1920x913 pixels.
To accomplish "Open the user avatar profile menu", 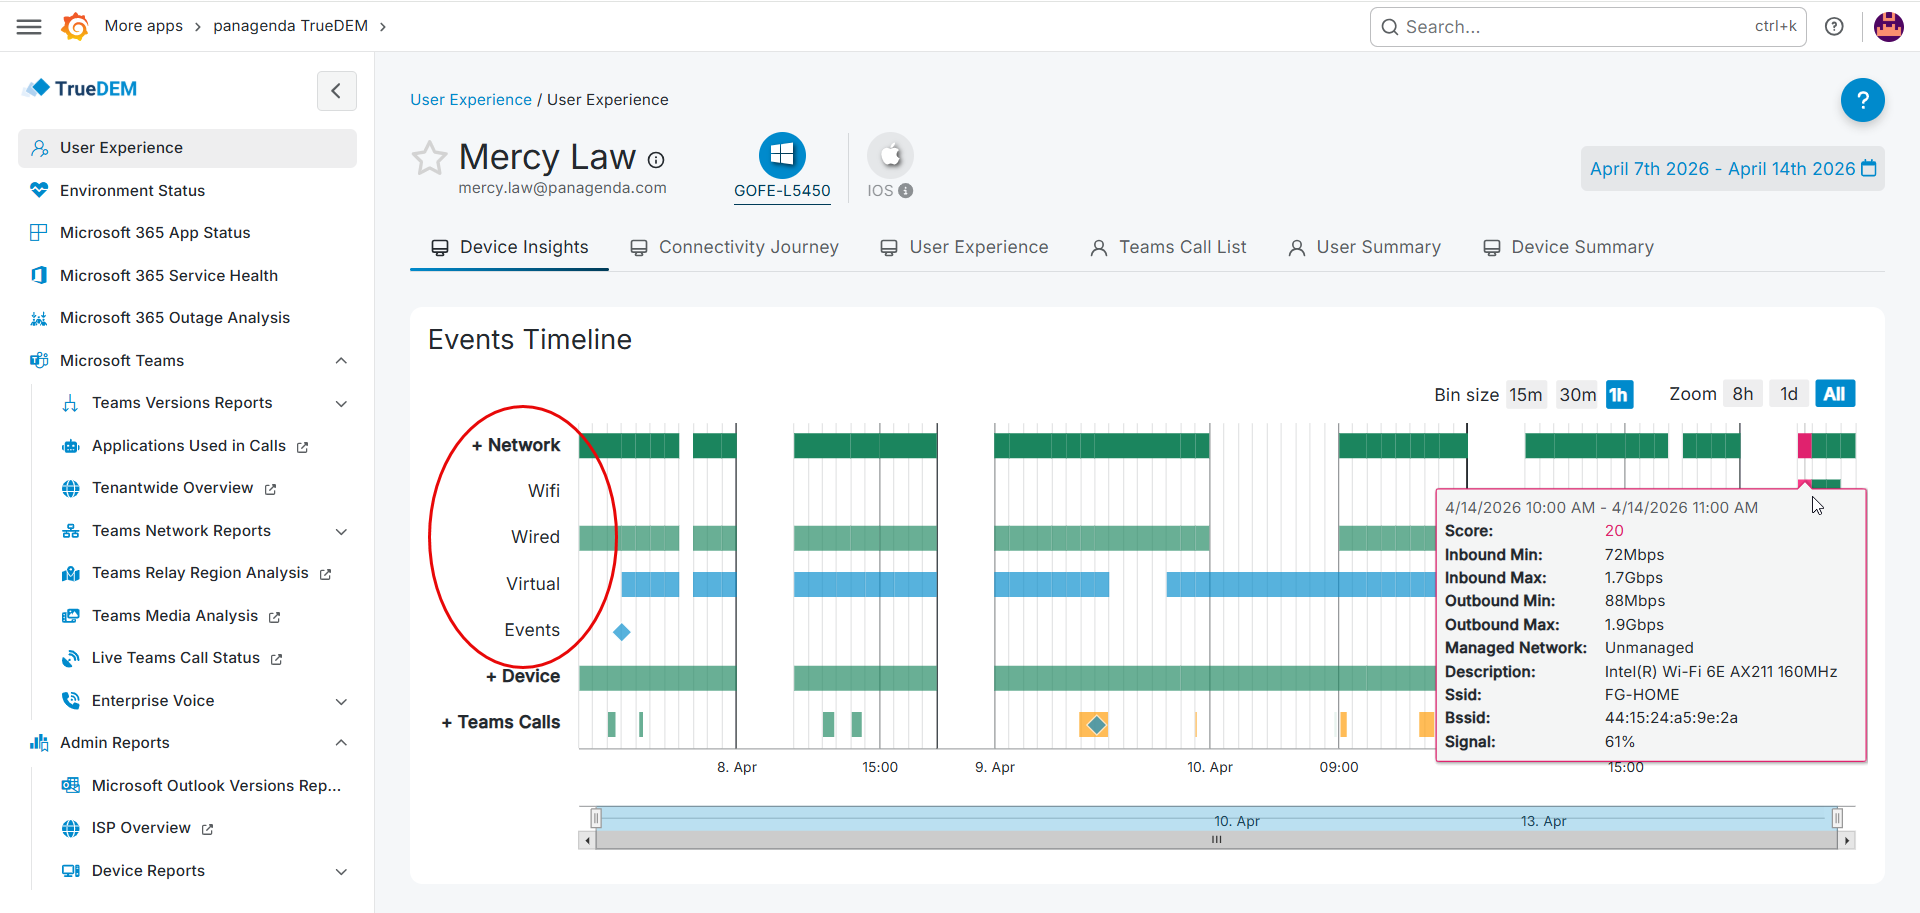I will 1888,27.
